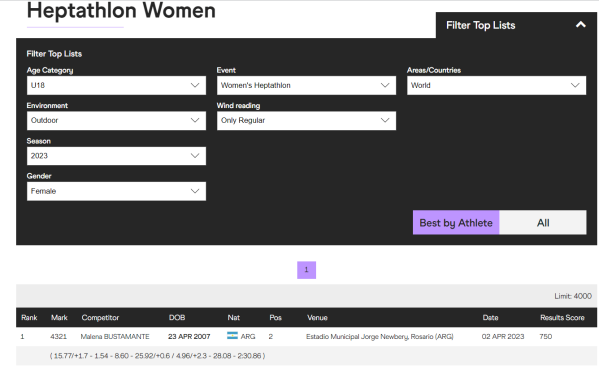Image resolution: width=599 pixels, height=369 pixels.
Task: Select the Best by Athlete toggle
Action: [x=456, y=223]
